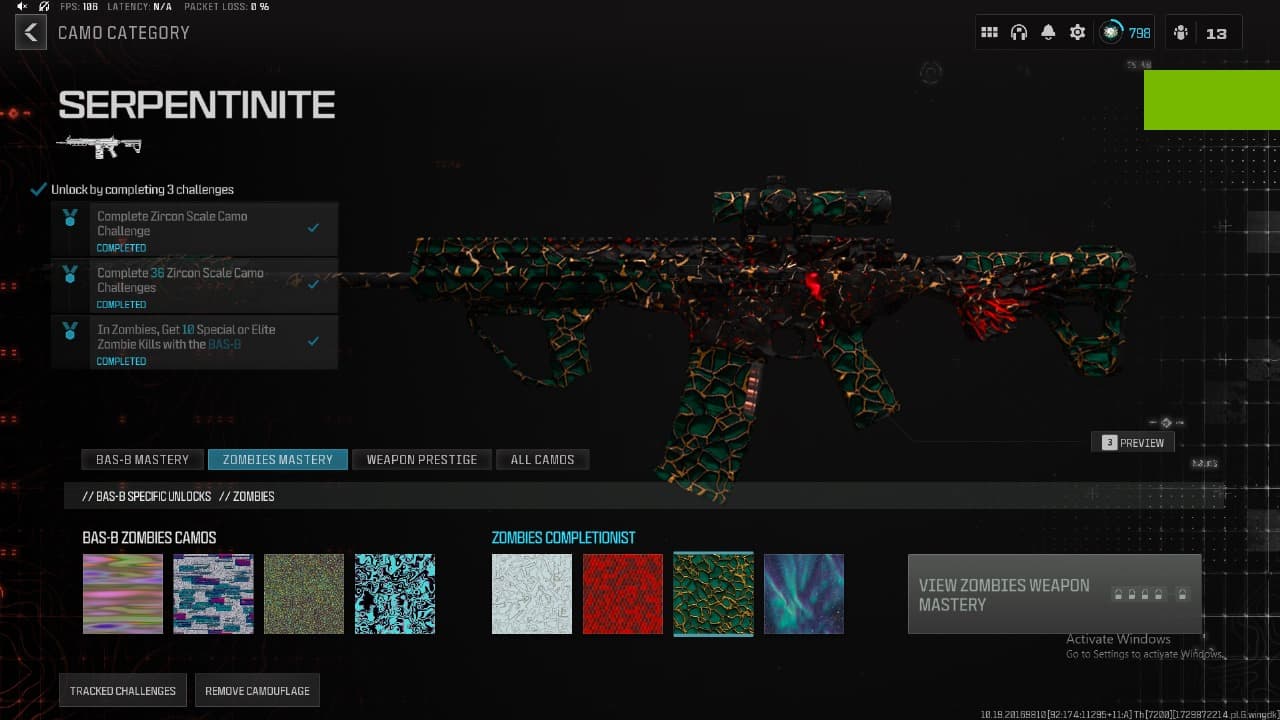
Task: Click the checkmark on 10 Special or Elite Kills
Action: pos(313,341)
